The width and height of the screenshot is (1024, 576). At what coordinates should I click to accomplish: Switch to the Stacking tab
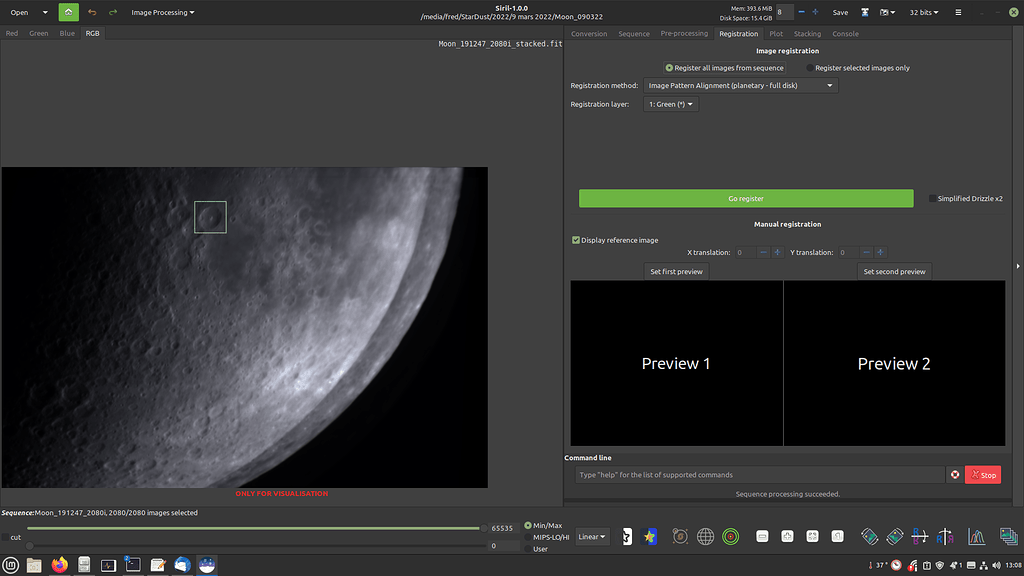click(807, 33)
